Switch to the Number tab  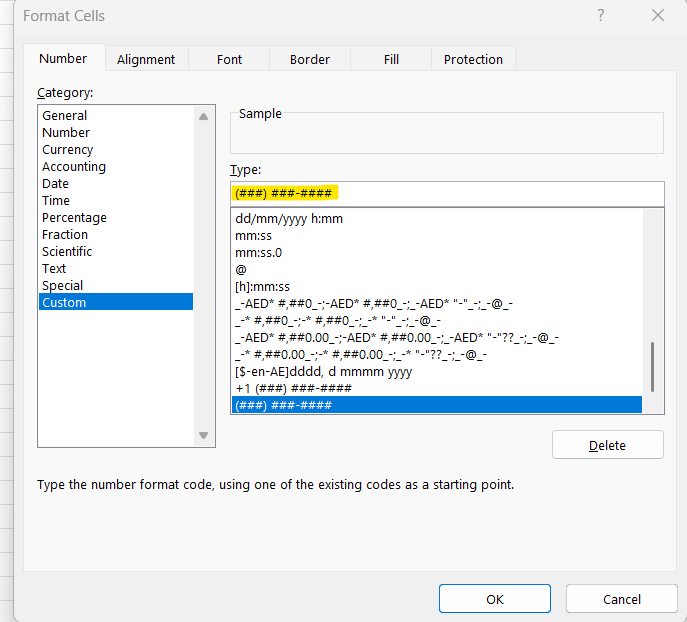point(63,58)
